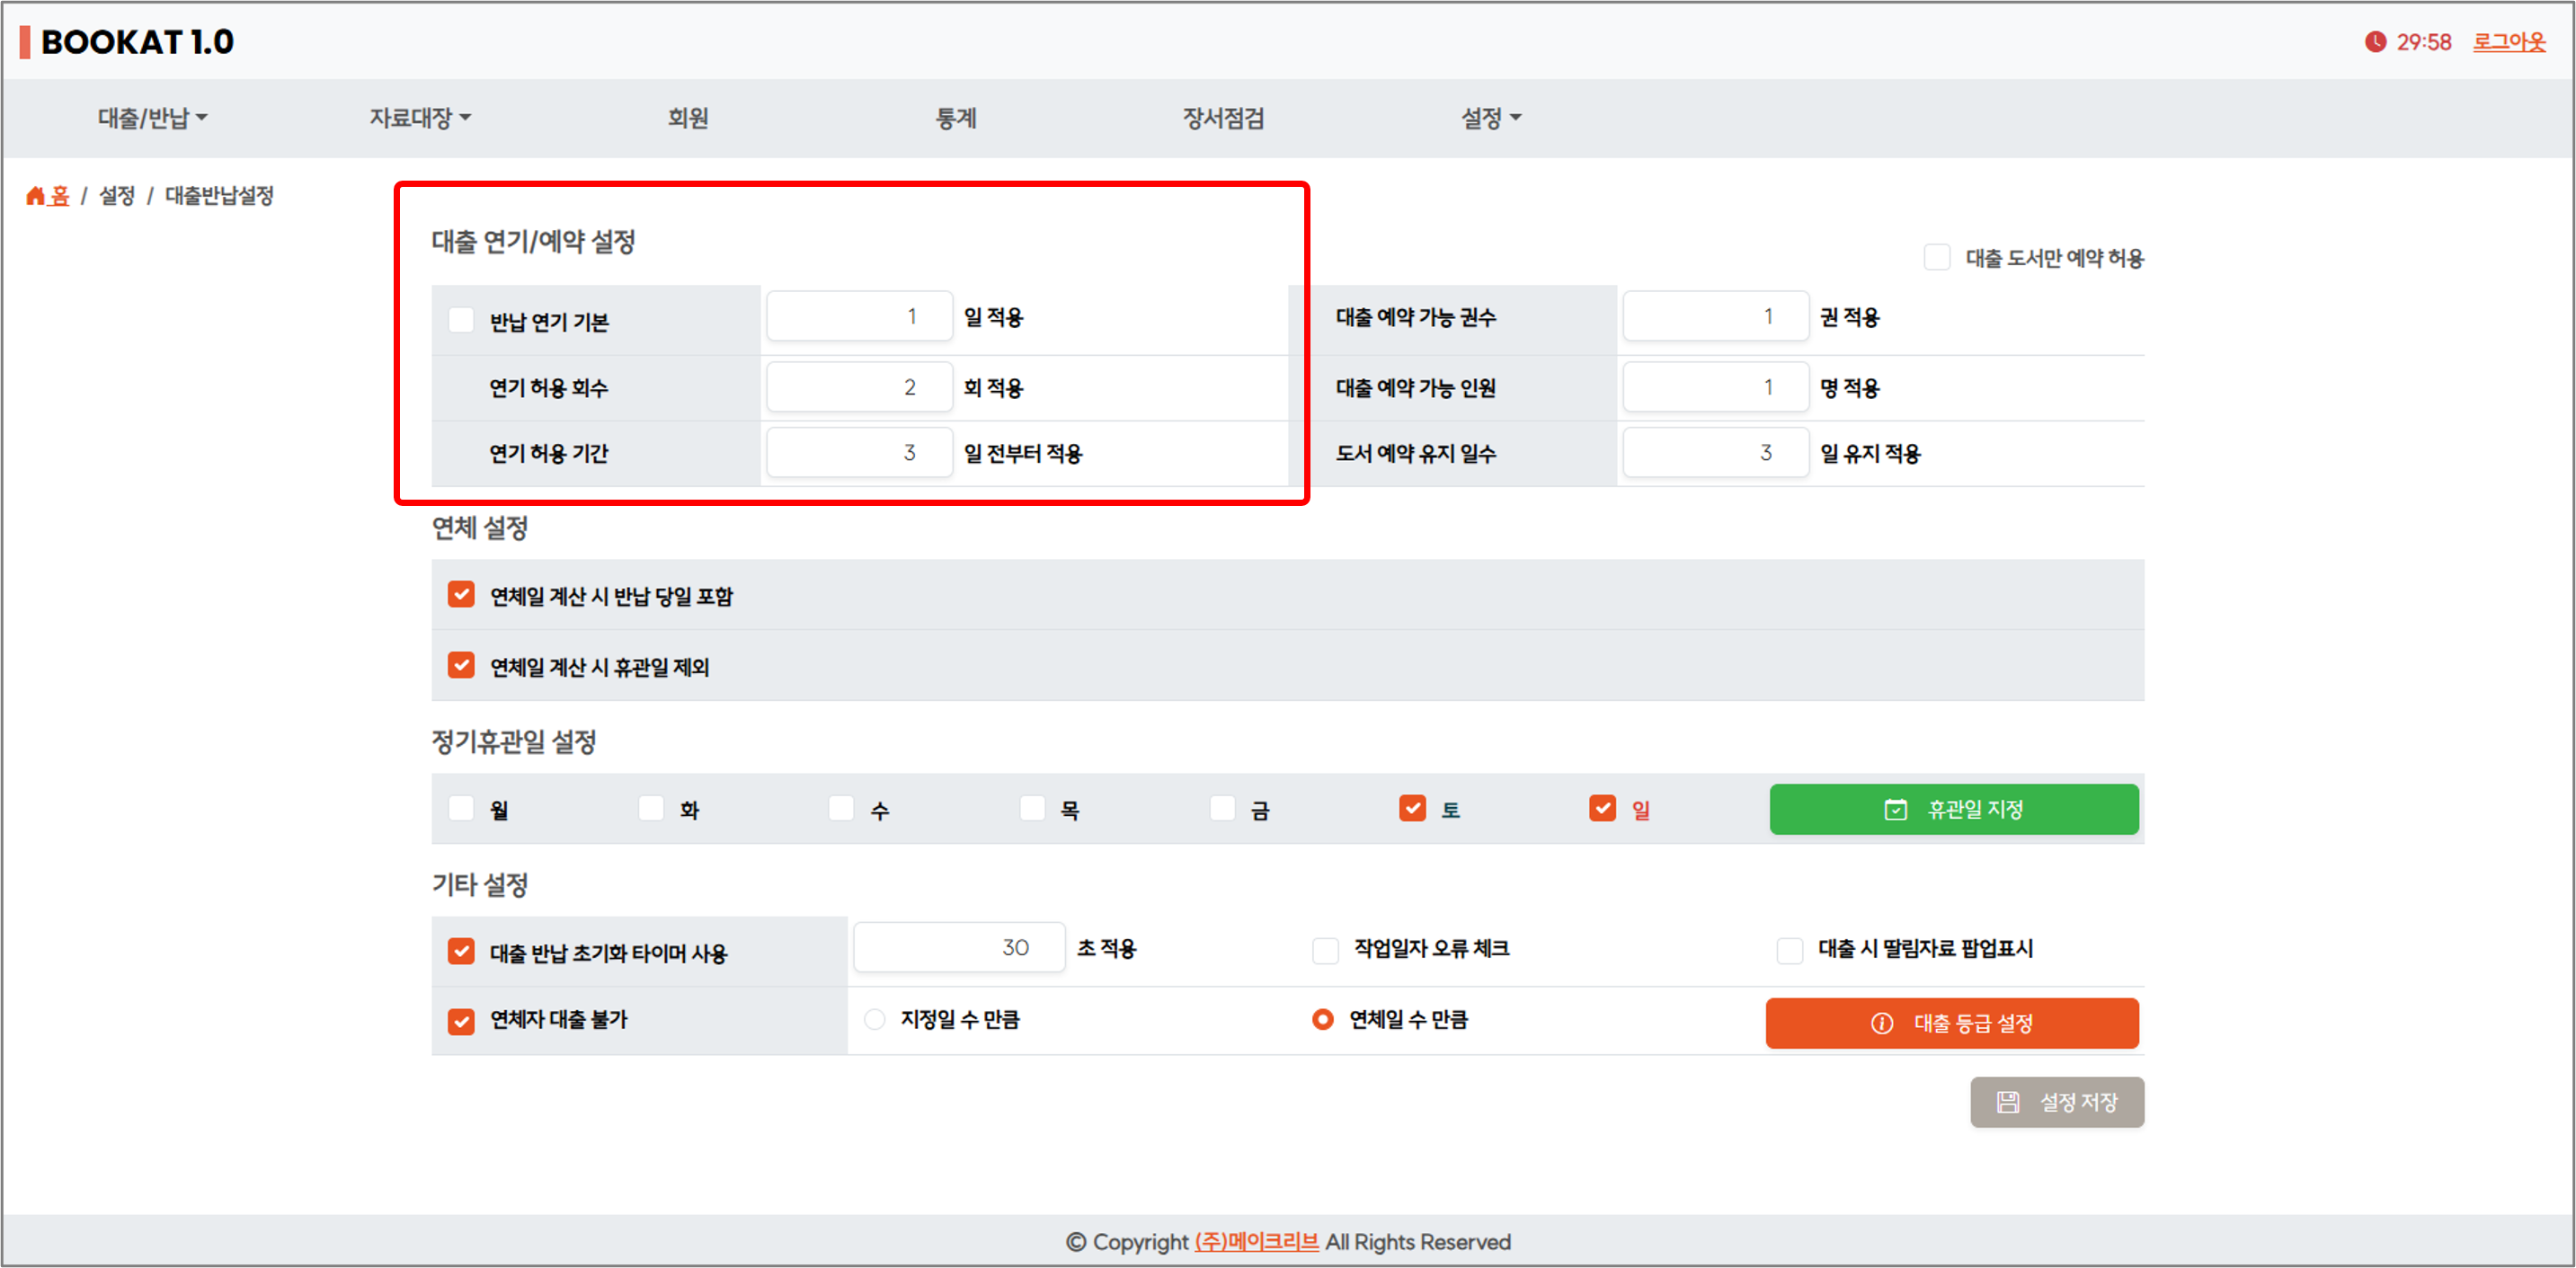Expand the 대출/반납 dropdown menu
Screen dimensions: 2576x1268
click(152, 118)
